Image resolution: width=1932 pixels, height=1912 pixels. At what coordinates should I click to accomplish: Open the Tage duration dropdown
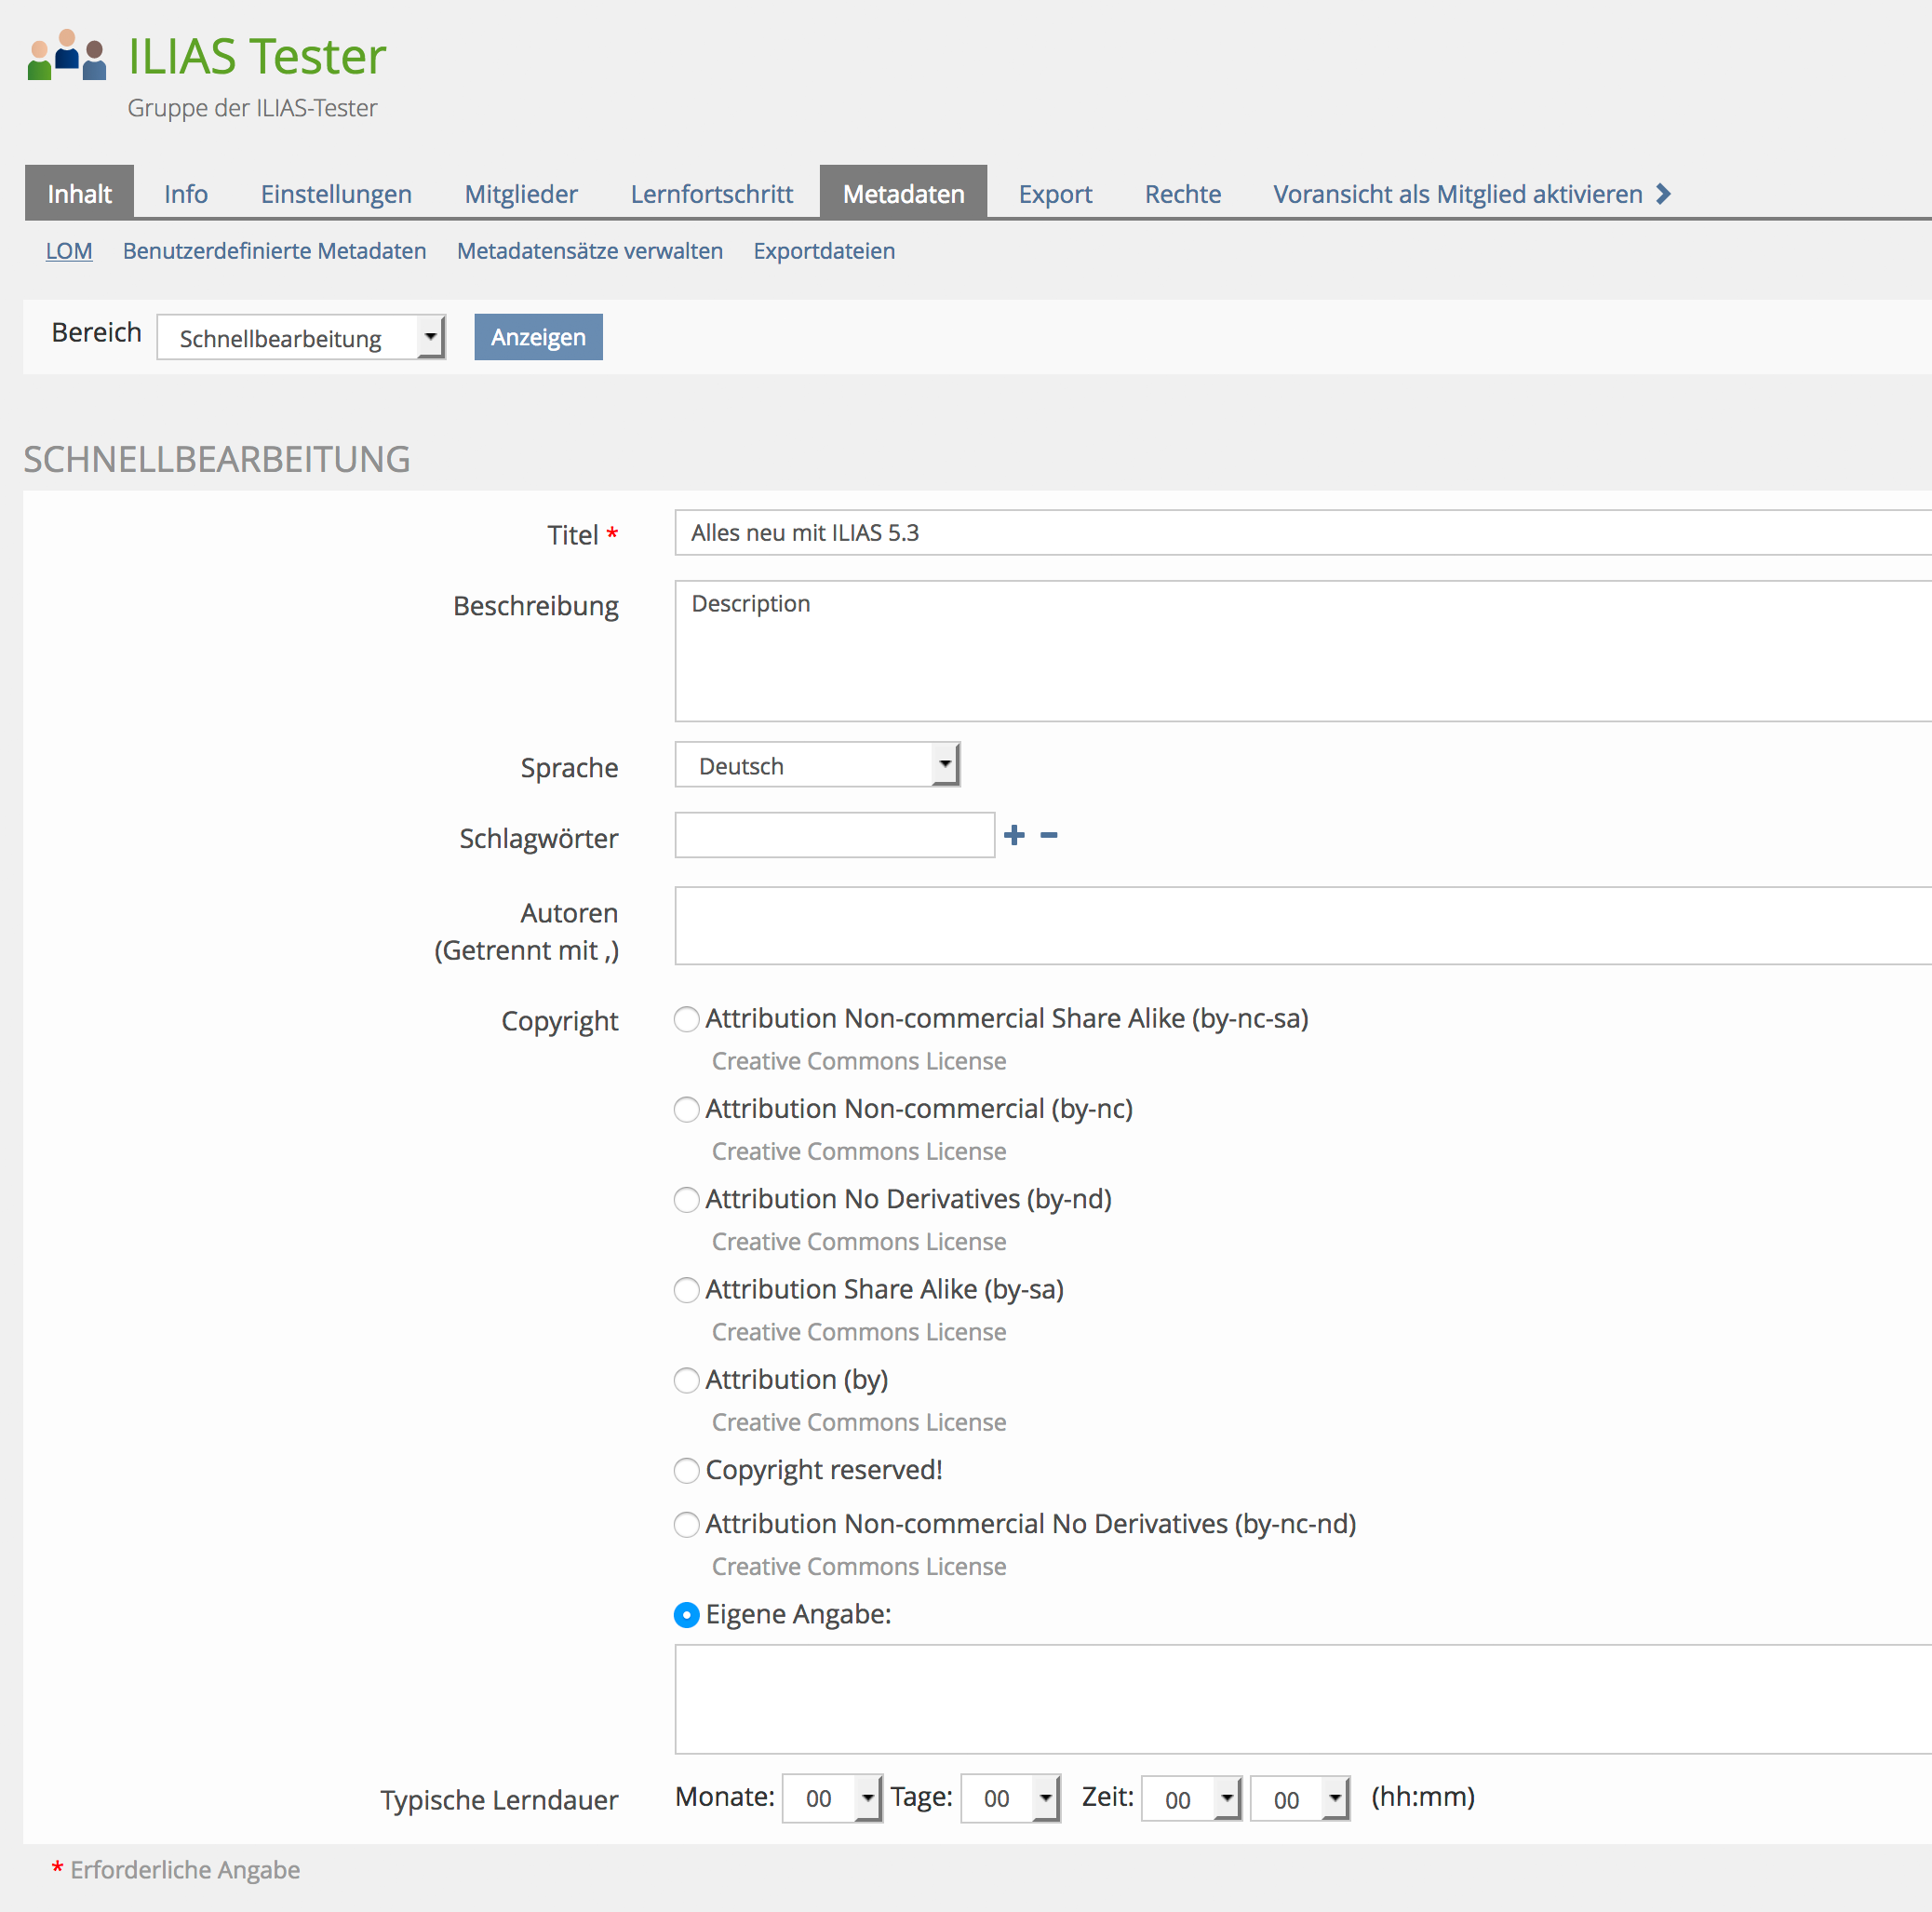[x=1009, y=1798]
